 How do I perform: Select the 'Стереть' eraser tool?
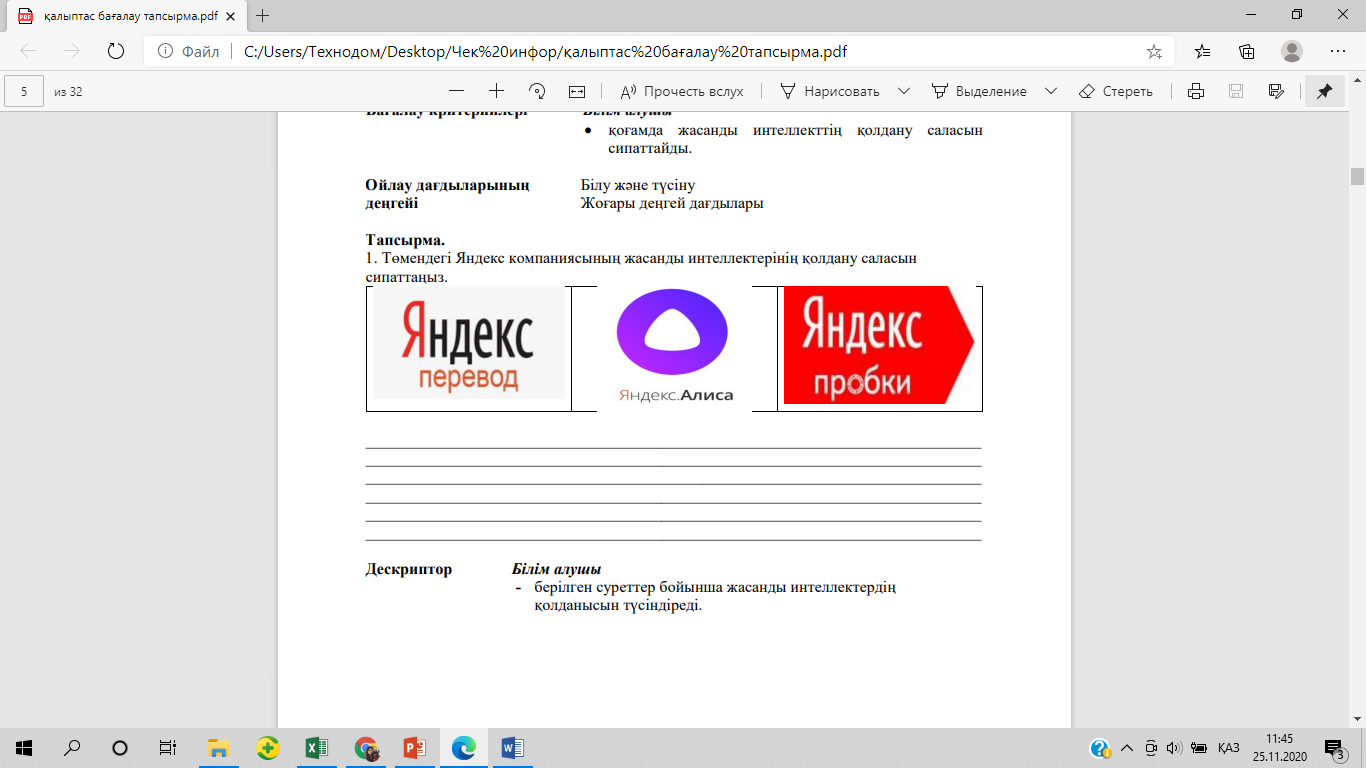coord(1116,91)
